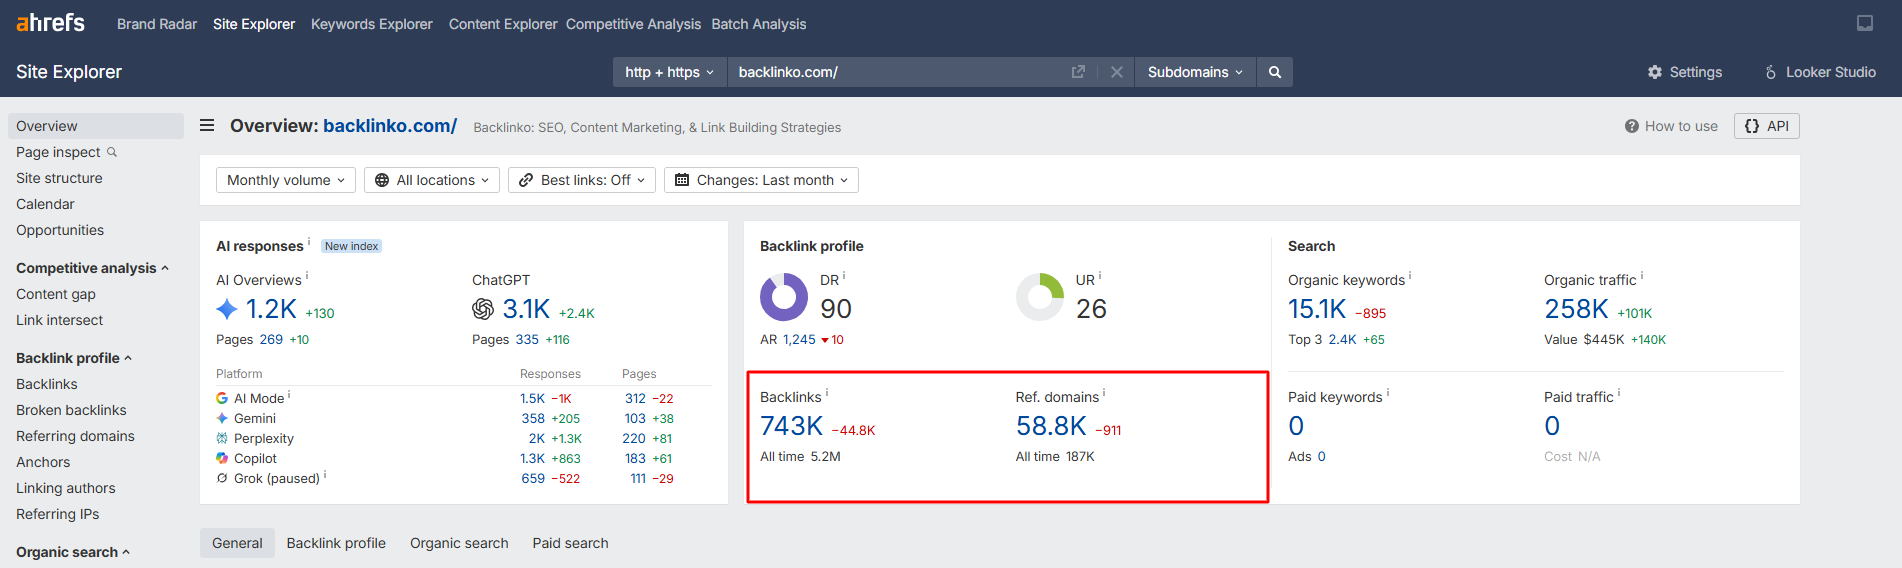Open Batch Analysis in the top menu
This screenshot has width=1902, height=568.
coord(759,24)
